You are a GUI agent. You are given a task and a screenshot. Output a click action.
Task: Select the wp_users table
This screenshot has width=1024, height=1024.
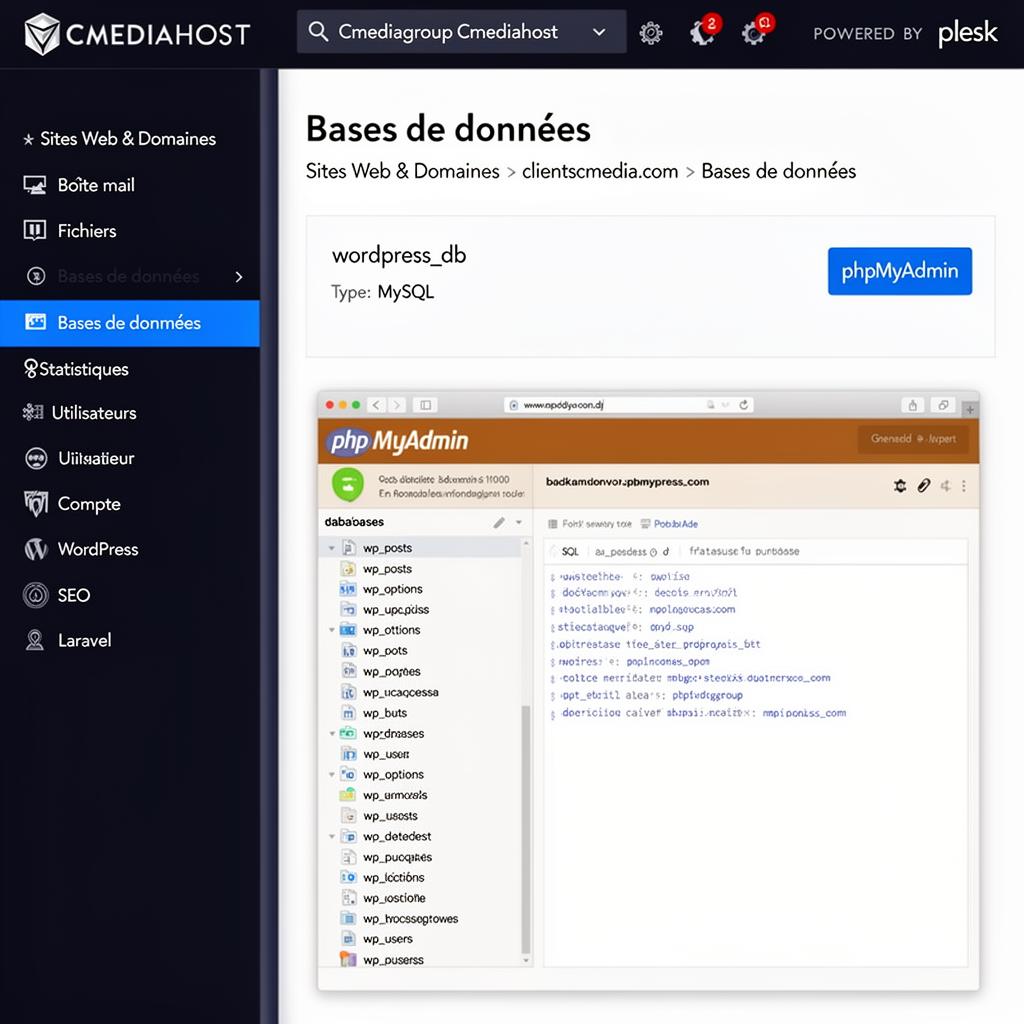click(x=388, y=939)
